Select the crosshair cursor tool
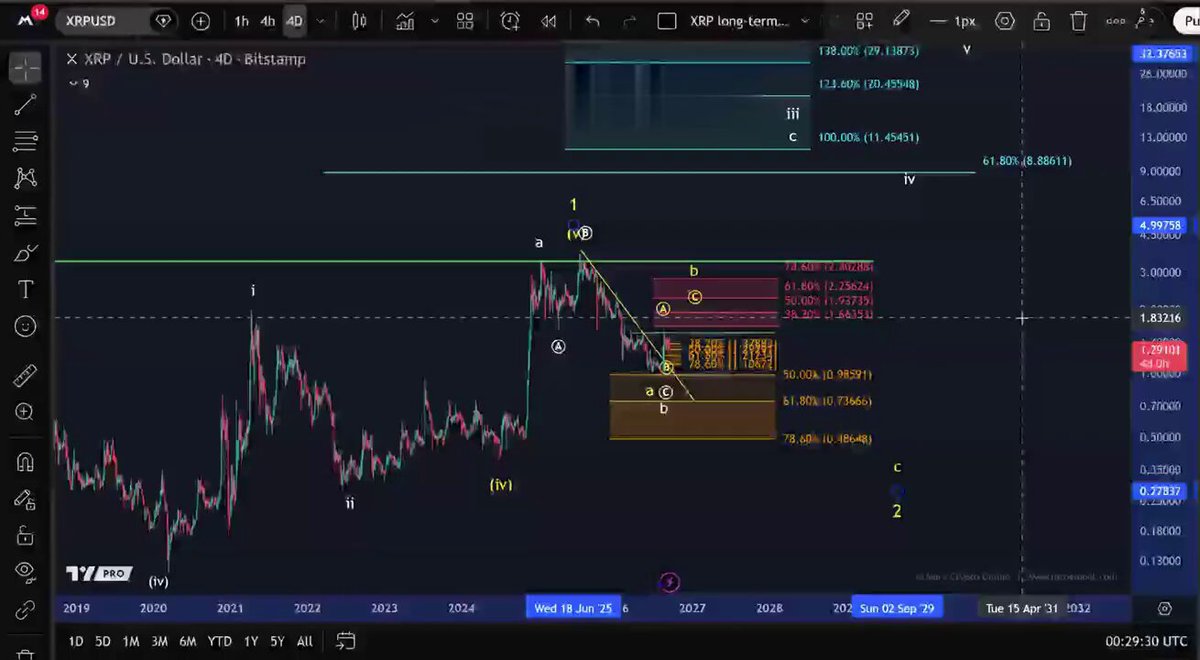Screen dimensions: 1200x660 click(x=26, y=67)
